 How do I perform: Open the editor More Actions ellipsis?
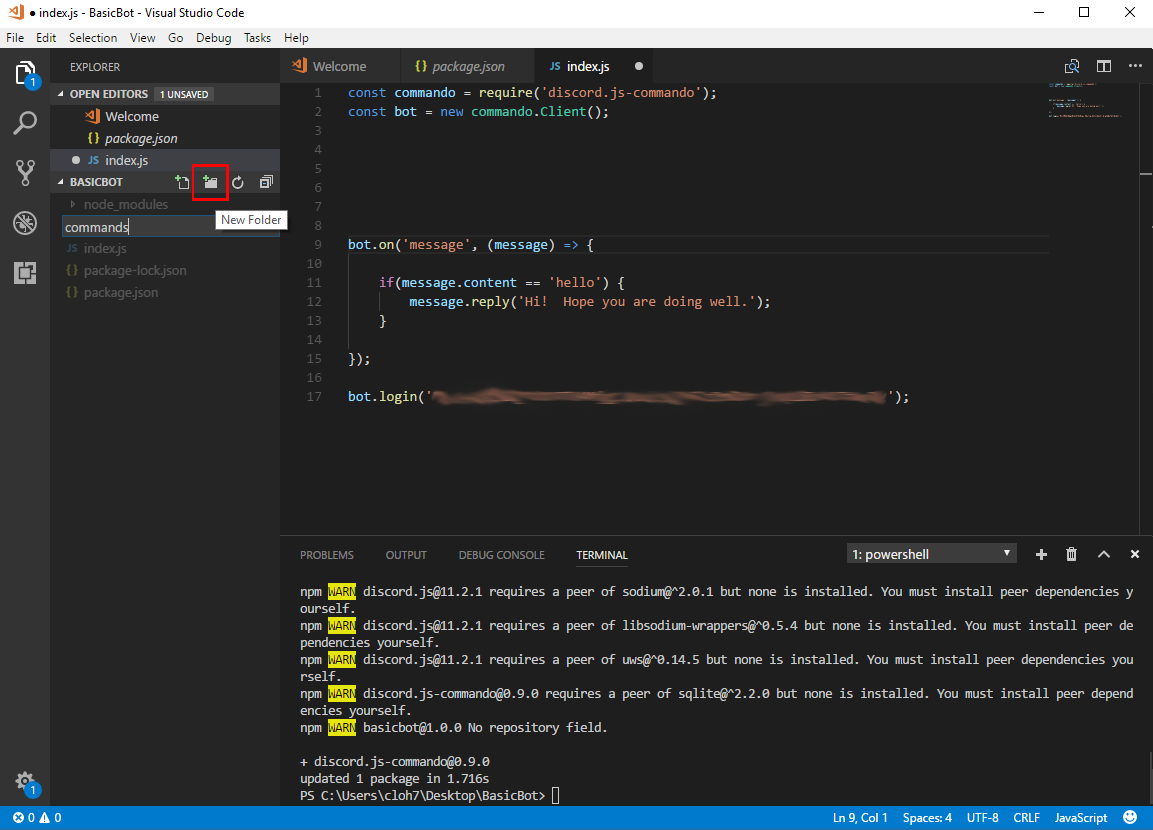click(1135, 66)
